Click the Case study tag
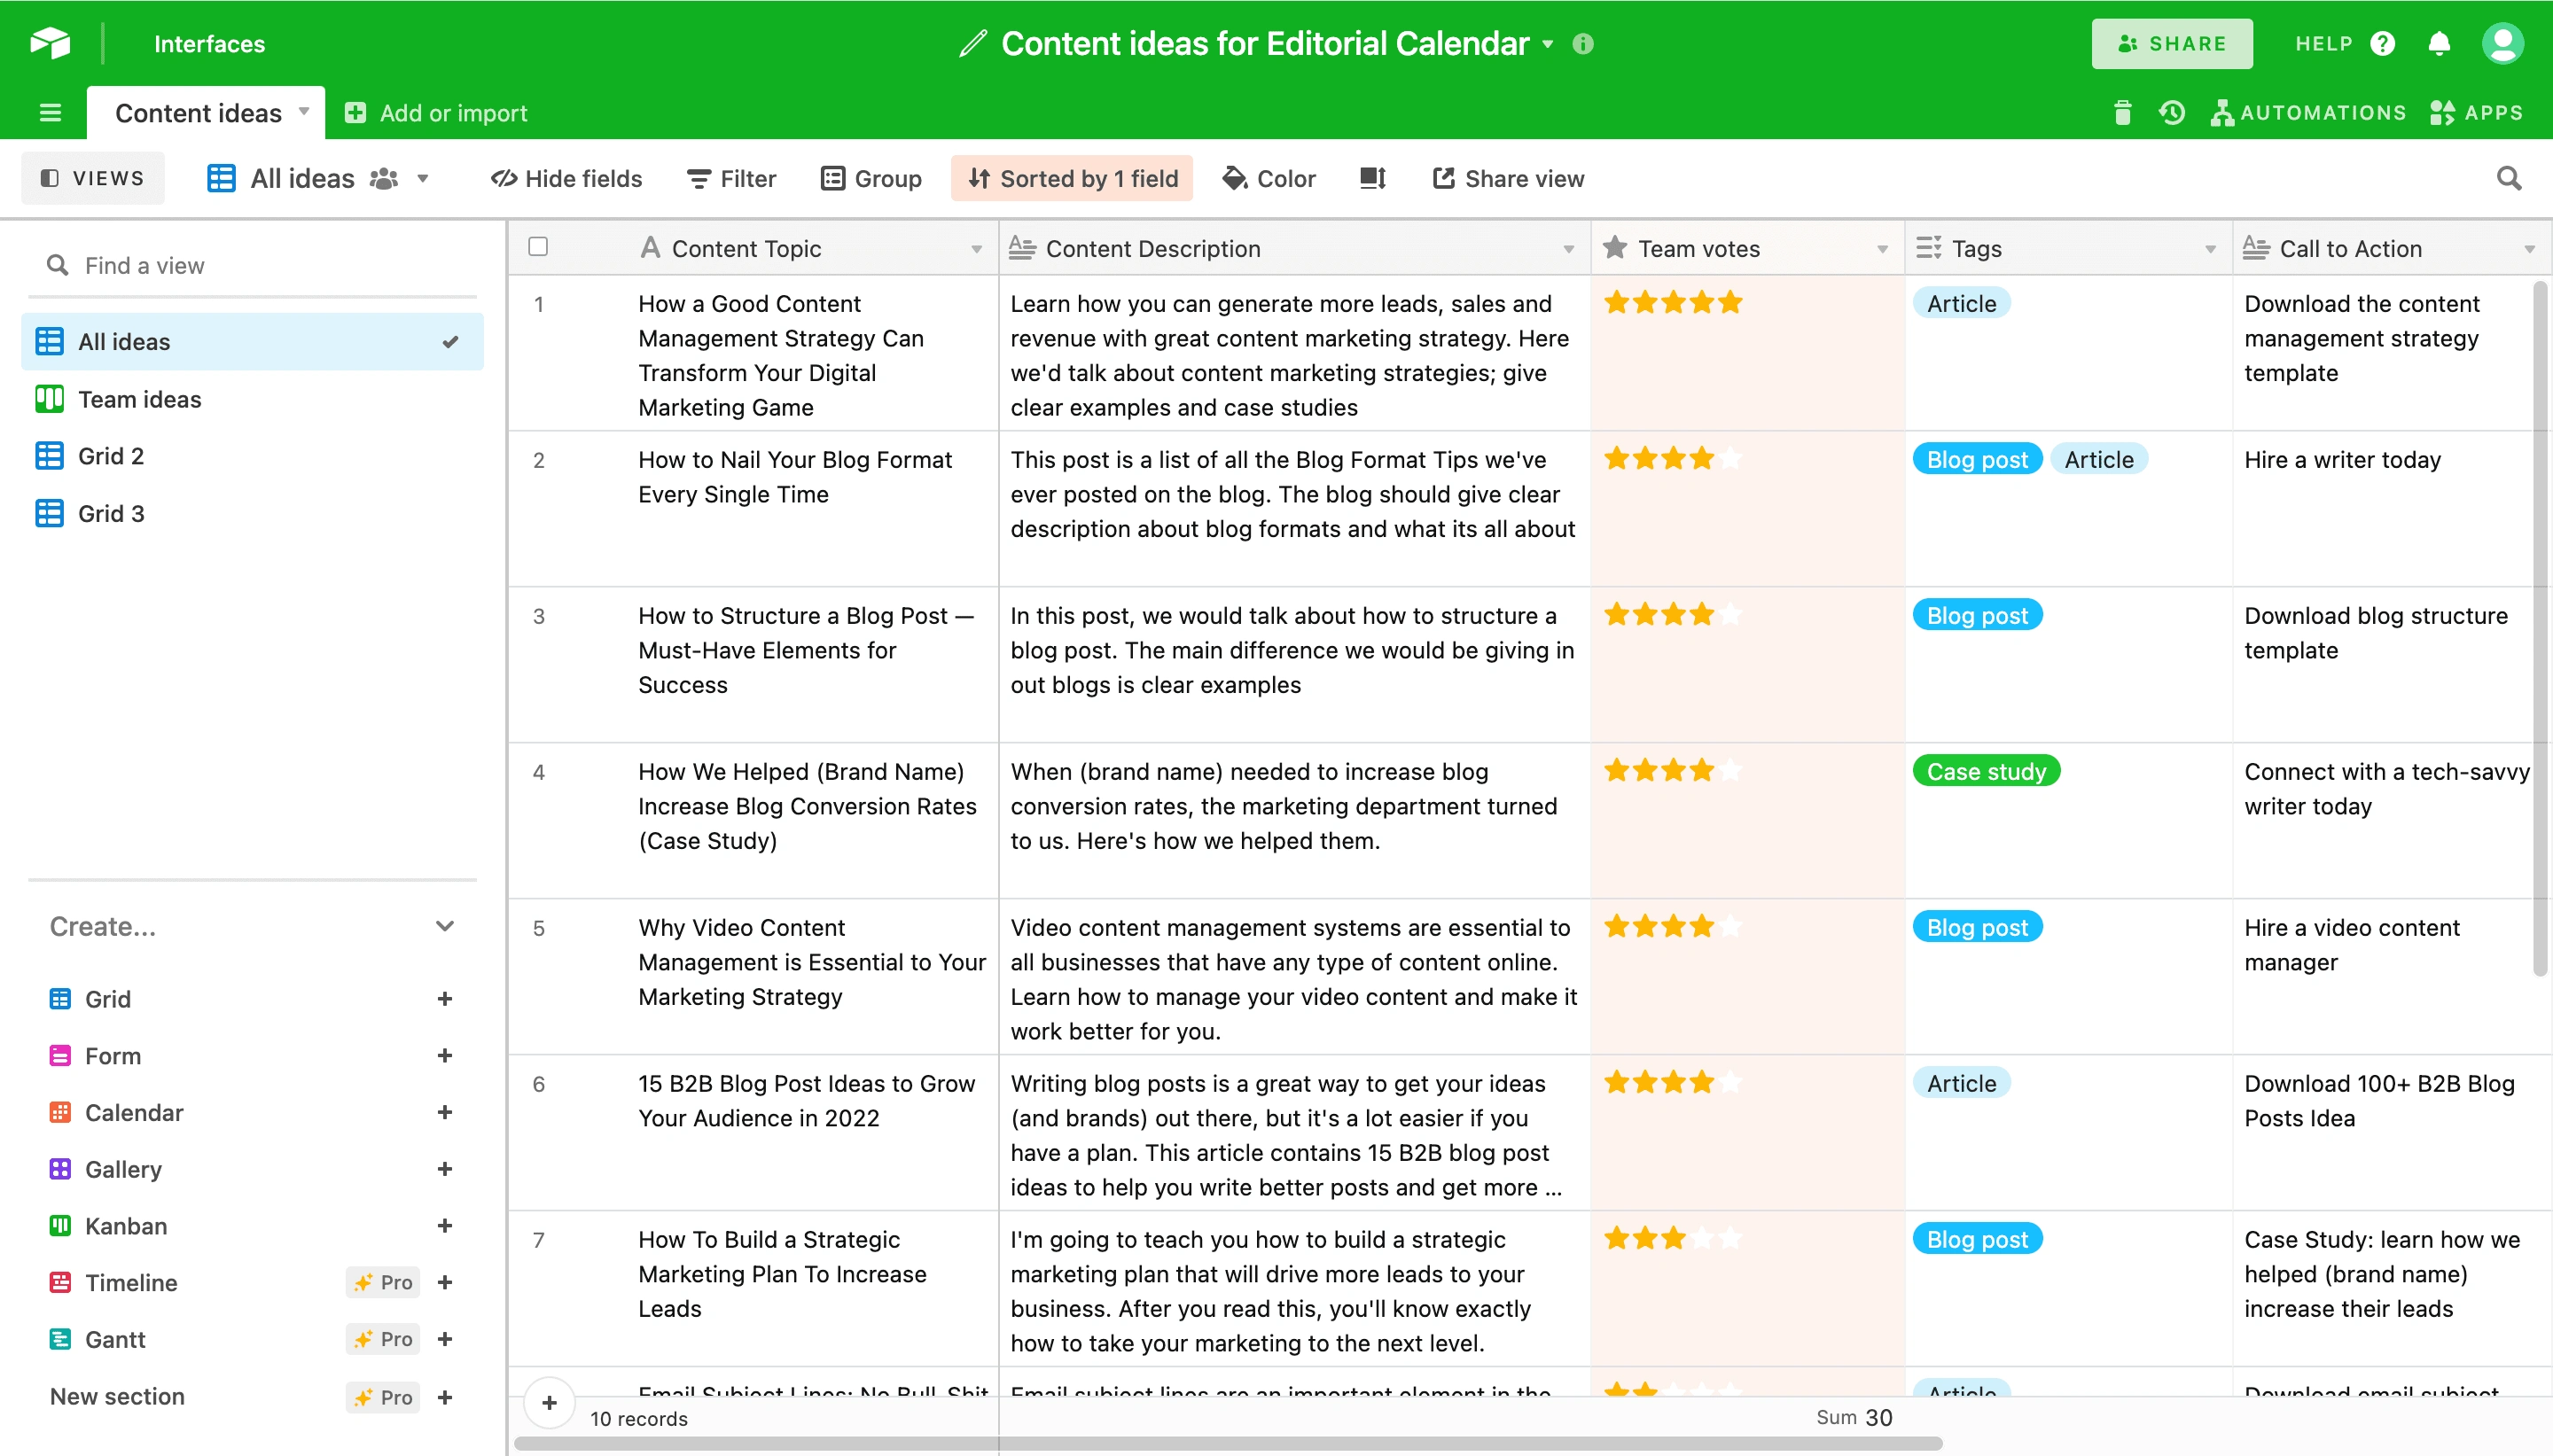 [1986, 771]
